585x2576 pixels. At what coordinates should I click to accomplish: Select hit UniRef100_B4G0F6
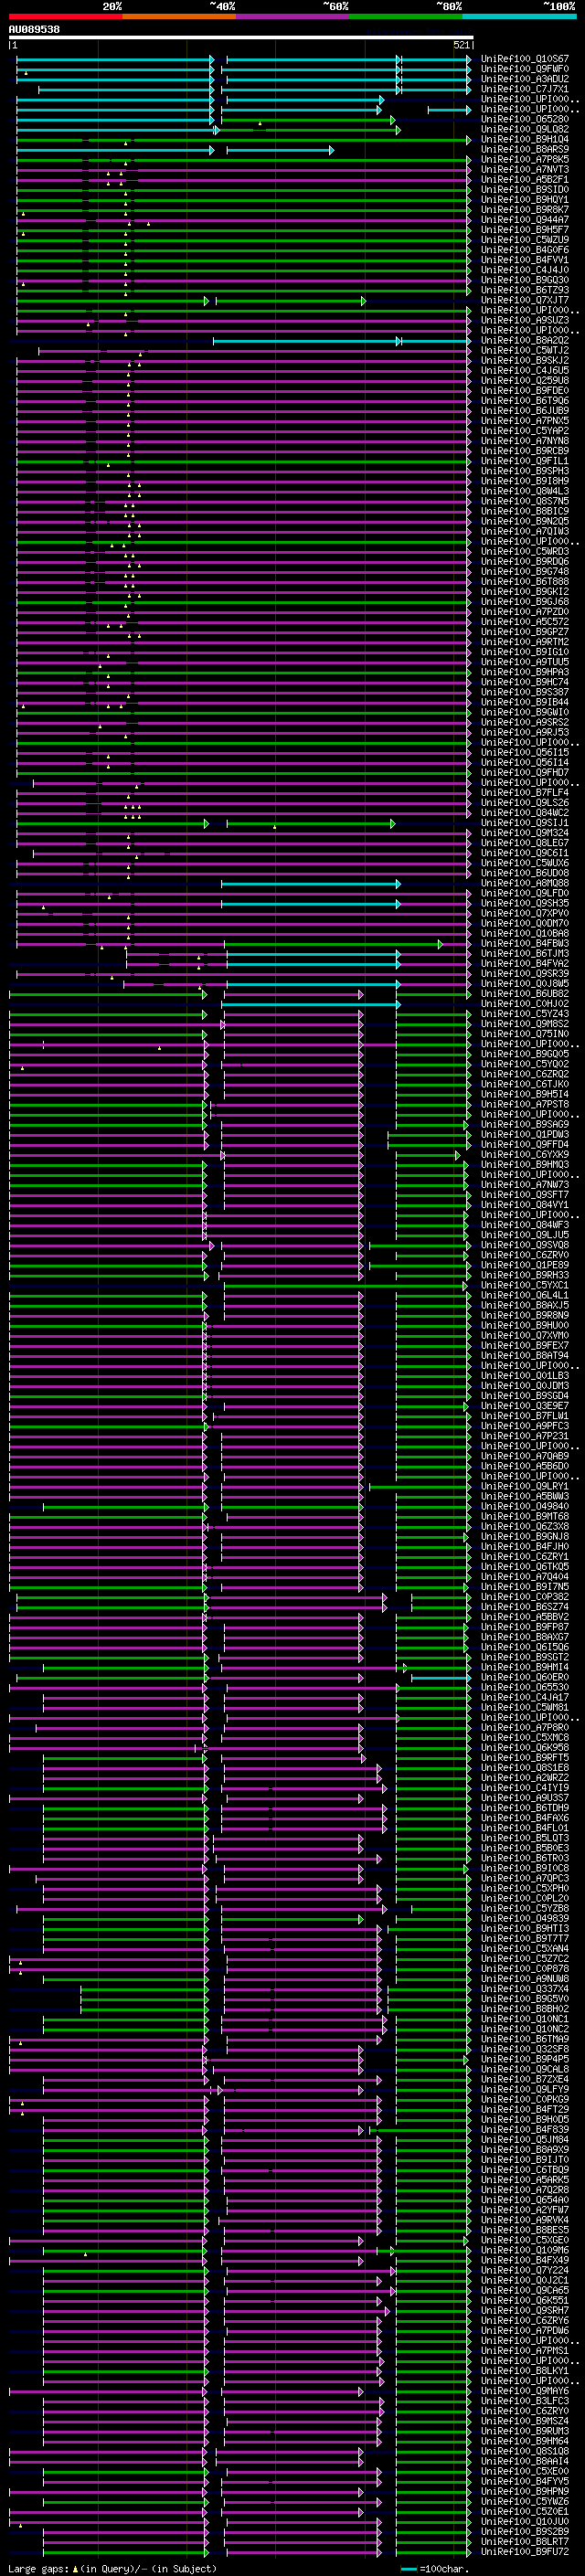(525, 250)
